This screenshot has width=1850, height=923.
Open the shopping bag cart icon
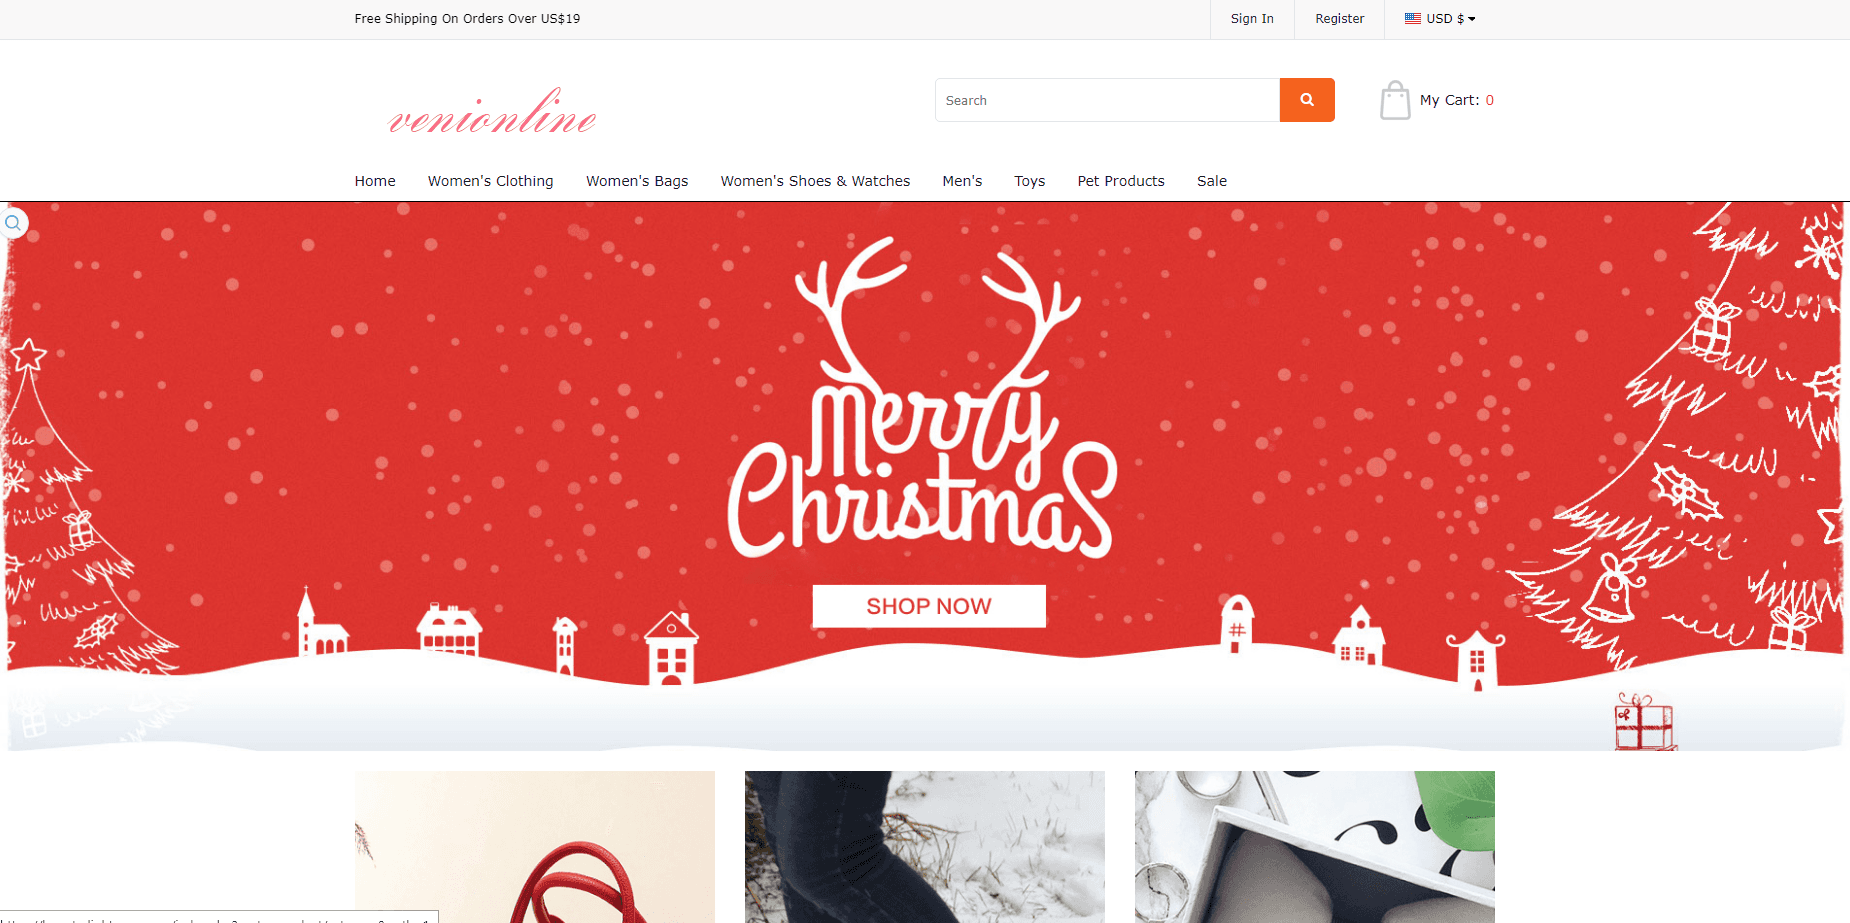[x=1395, y=100]
